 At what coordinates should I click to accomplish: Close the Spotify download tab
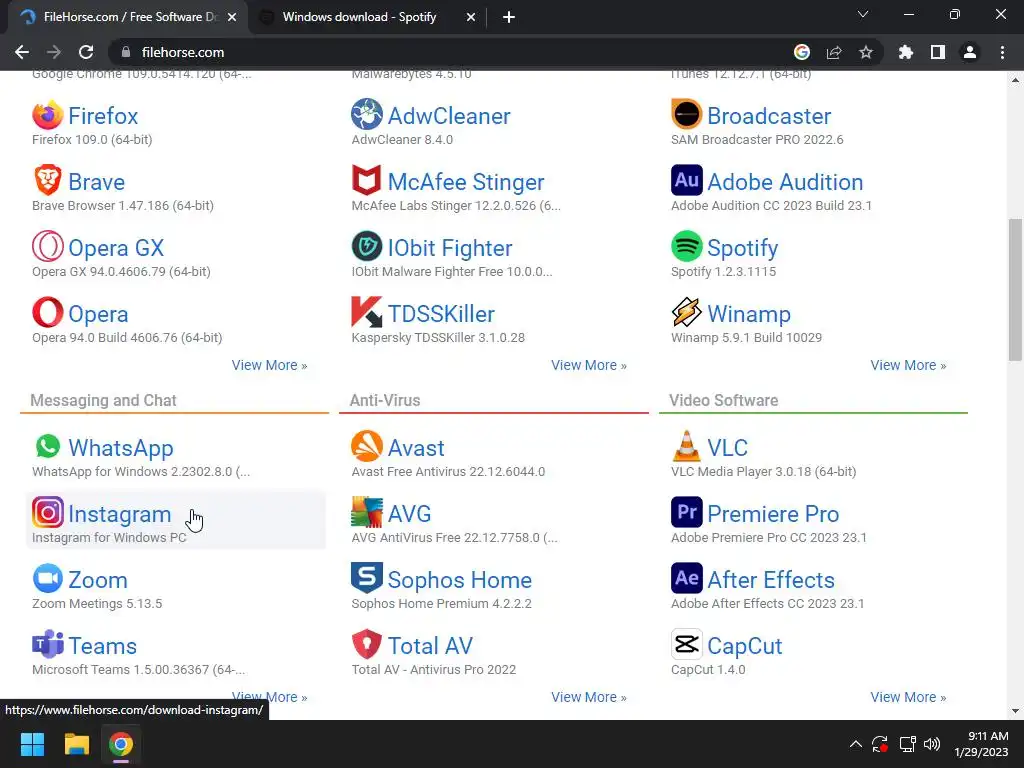point(471,17)
